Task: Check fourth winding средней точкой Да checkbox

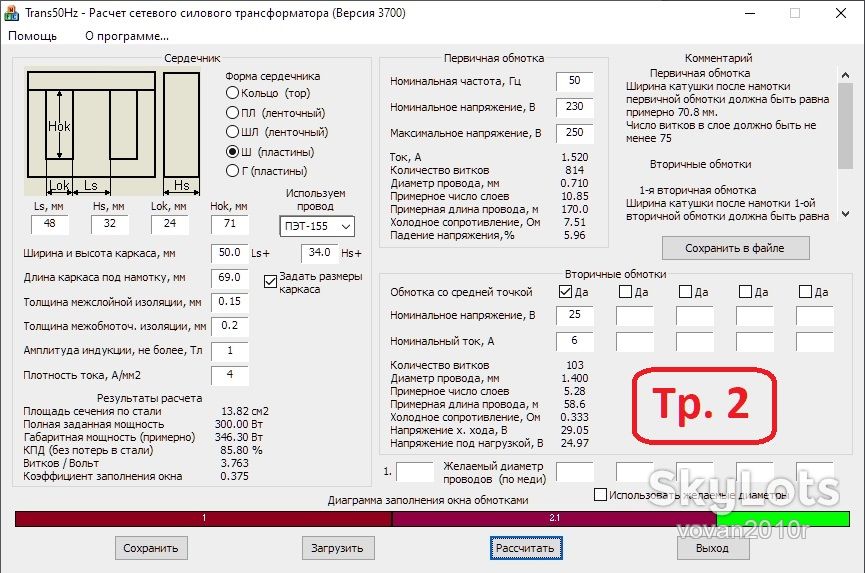Action: coord(746,291)
